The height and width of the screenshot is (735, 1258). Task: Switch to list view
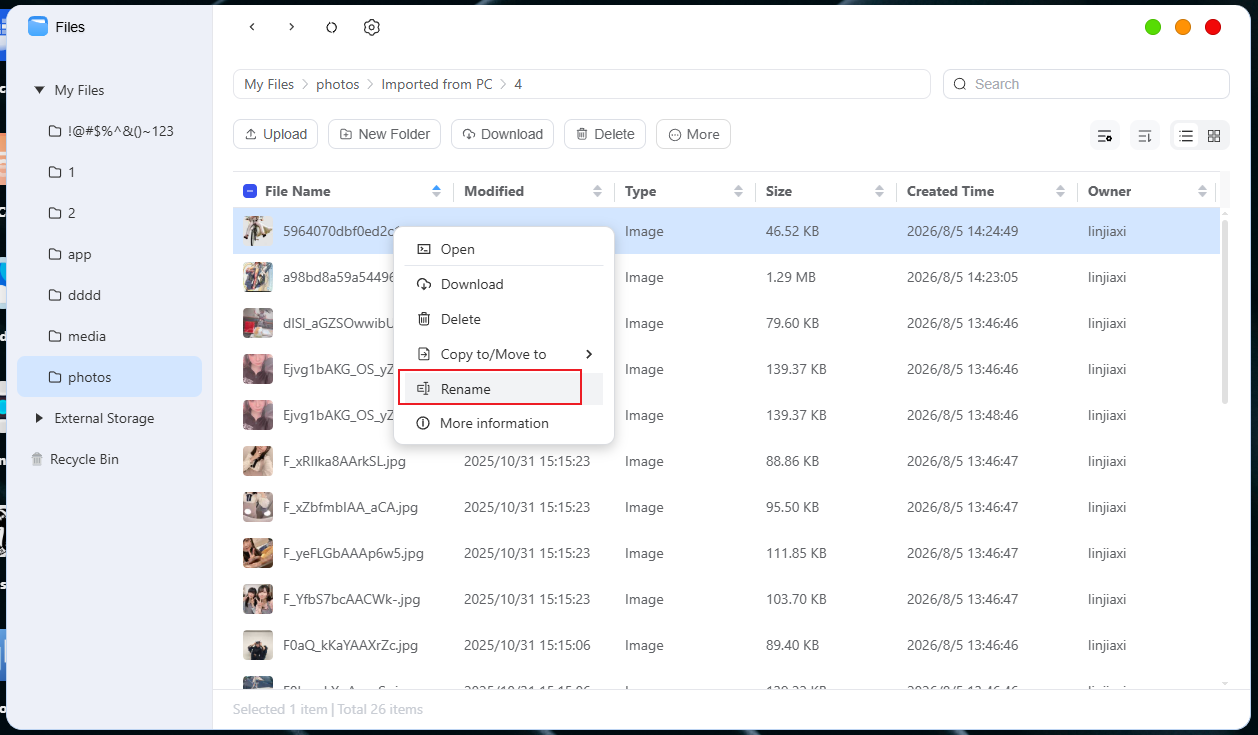click(x=1186, y=135)
